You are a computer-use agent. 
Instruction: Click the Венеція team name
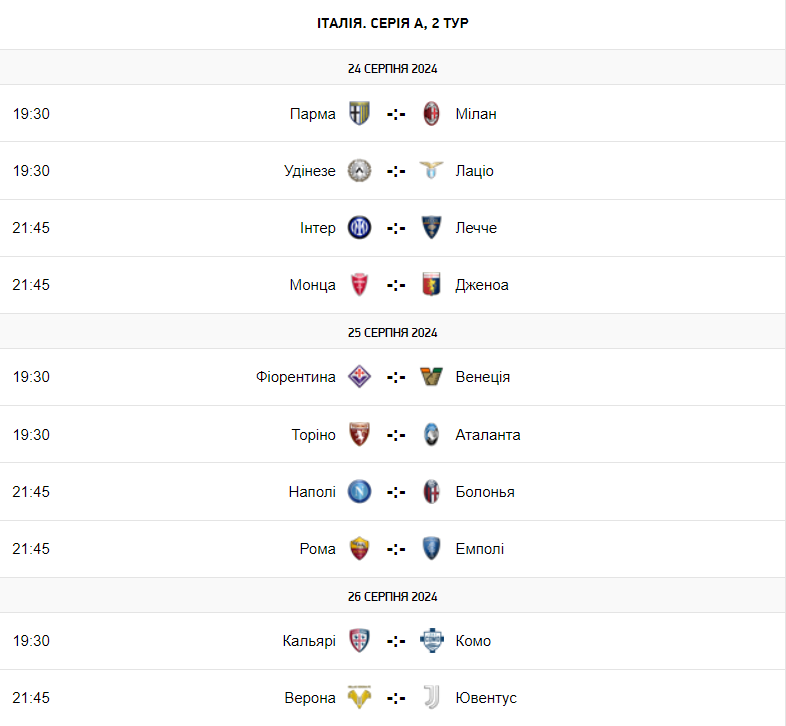[x=483, y=377]
